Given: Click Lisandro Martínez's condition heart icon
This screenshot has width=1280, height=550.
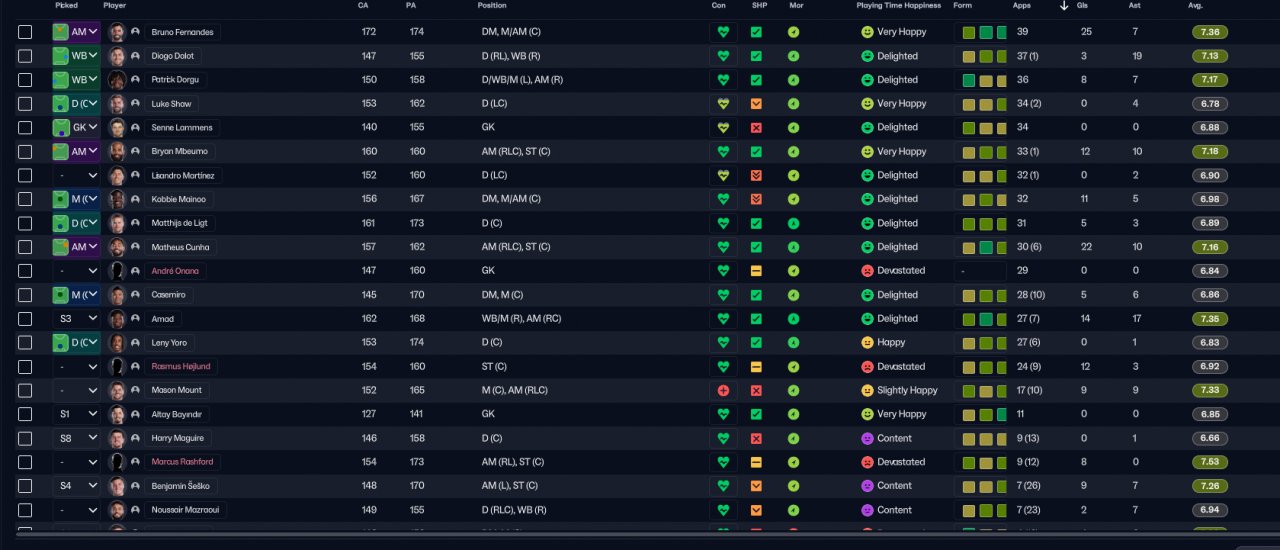Looking at the screenshot, I should click(x=723, y=176).
